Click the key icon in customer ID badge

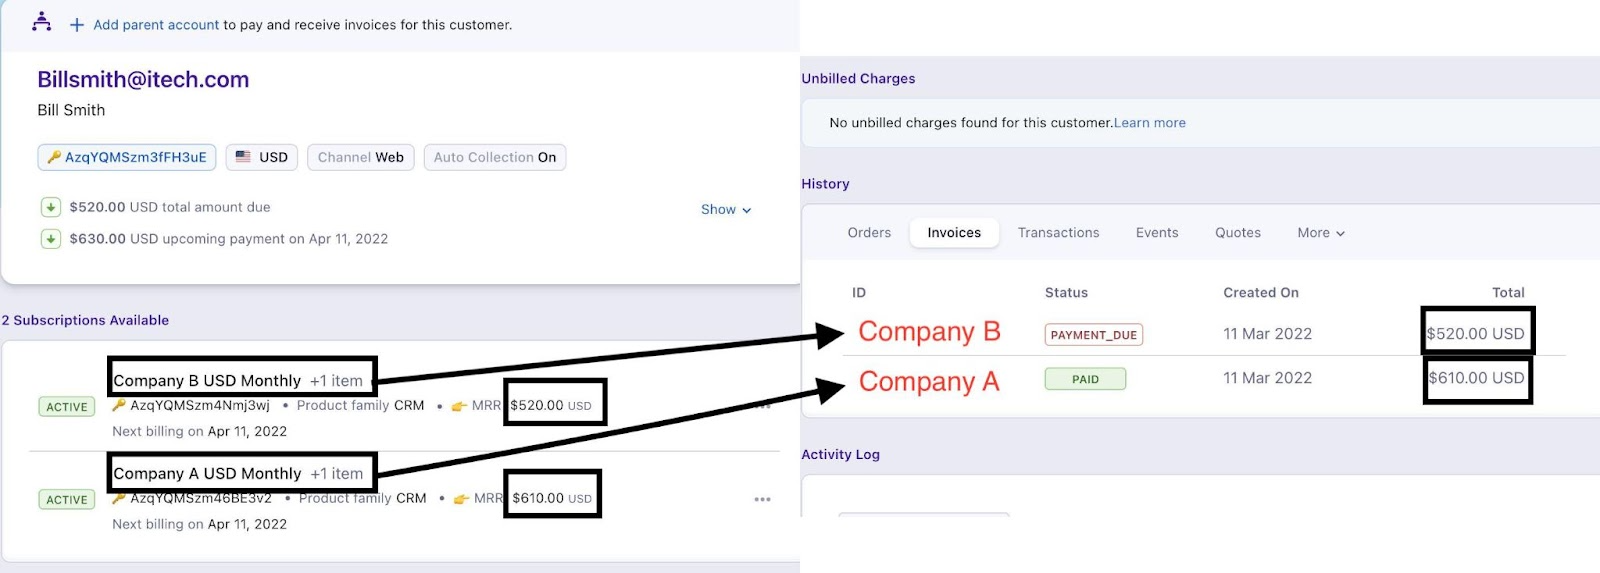[x=54, y=157]
